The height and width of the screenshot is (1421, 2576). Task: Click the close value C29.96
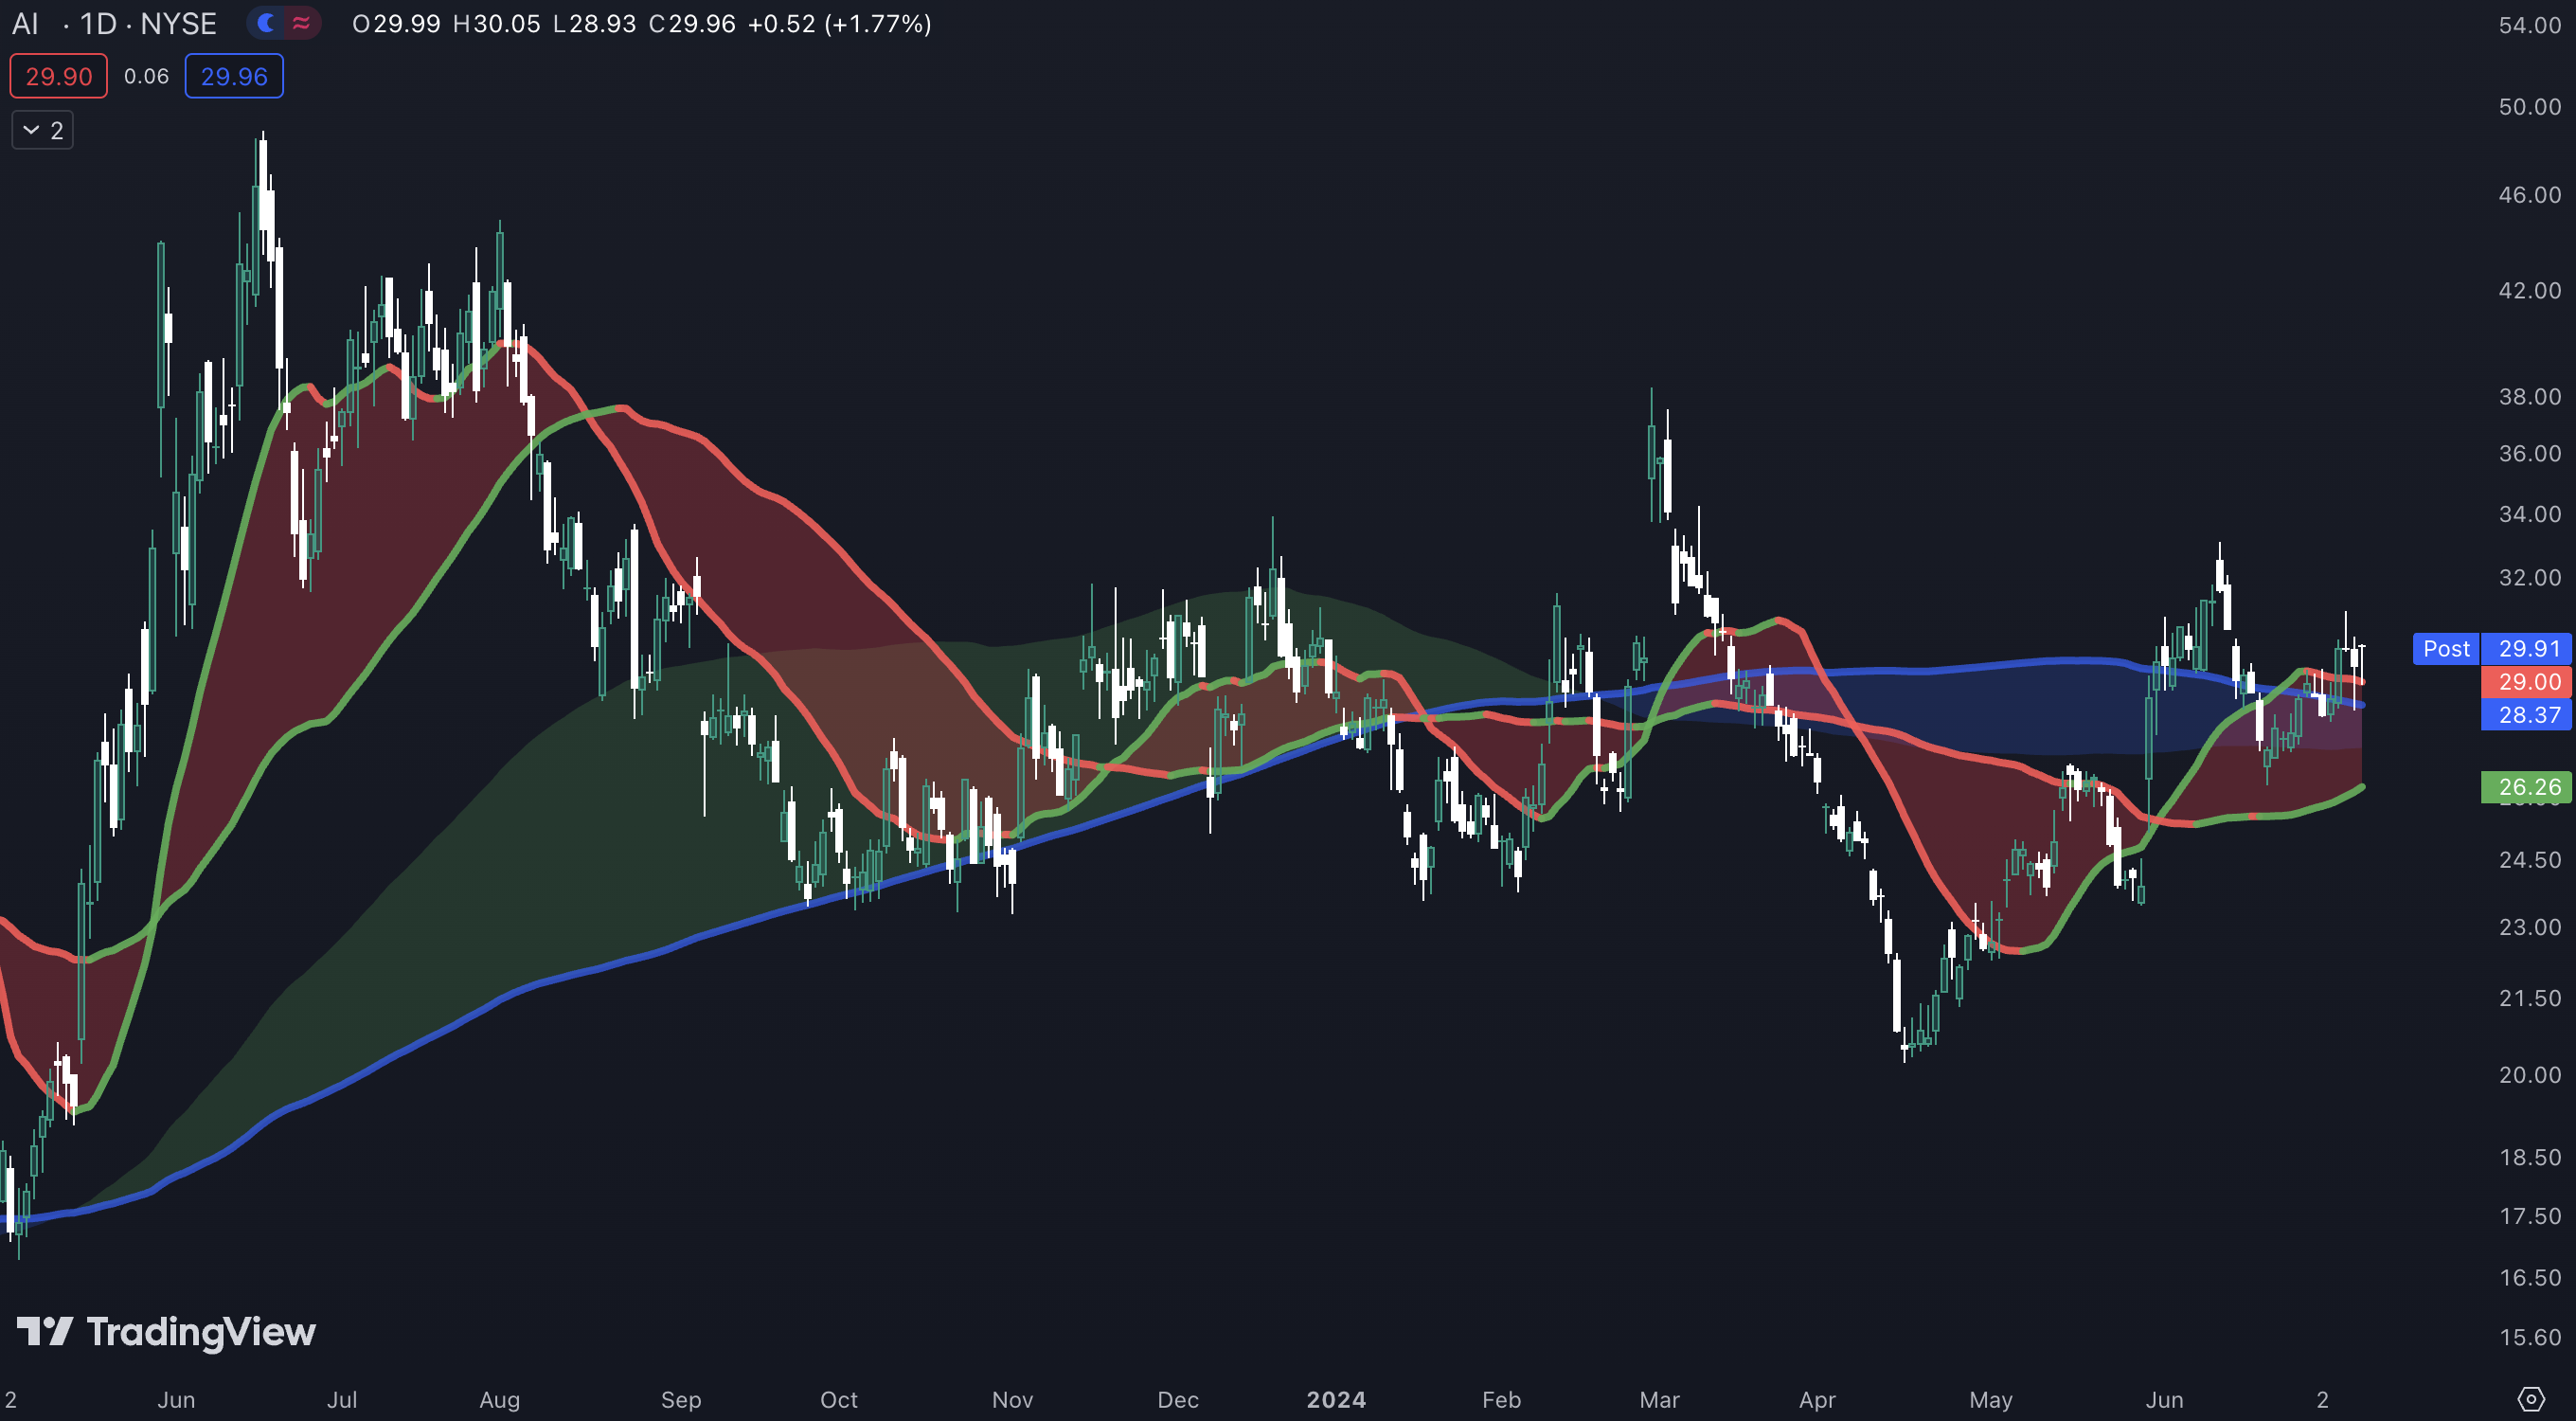coord(692,23)
